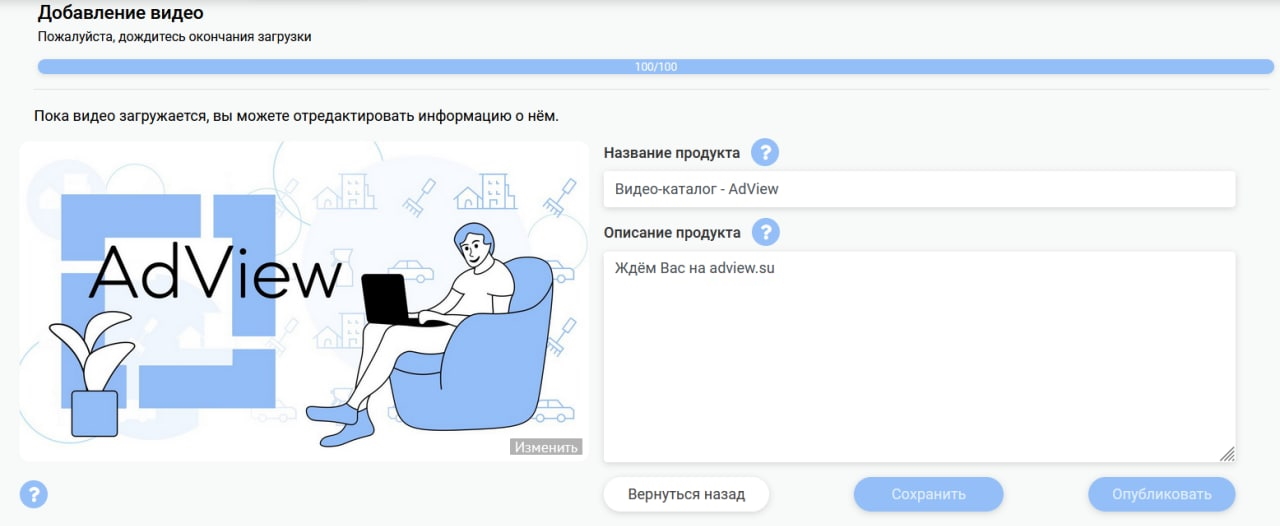Image resolution: width=1280 pixels, height=526 pixels.
Task: Open help icon beside Название продукта
Action: click(x=765, y=153)
